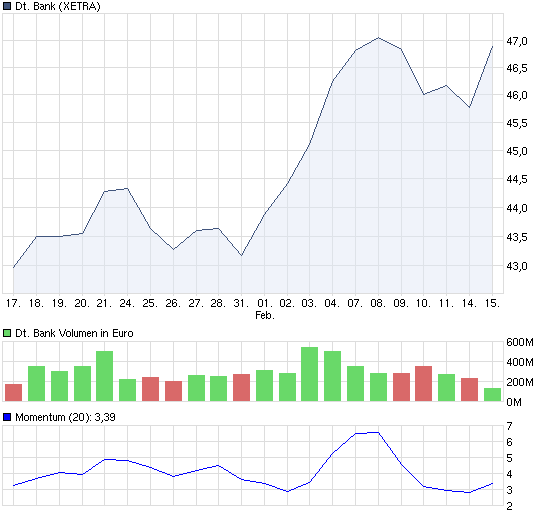The image size is (545, 514).
Task: Click the 44,0 price axis label
Action: [x=517, y=209]
